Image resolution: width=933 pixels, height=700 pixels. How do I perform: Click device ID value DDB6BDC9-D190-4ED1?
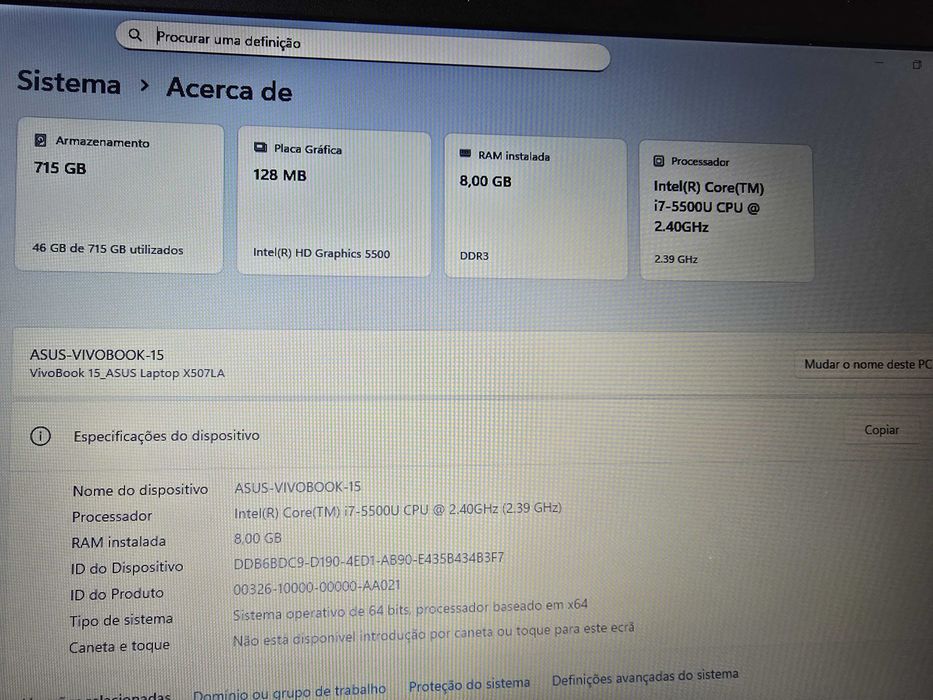pos(368,561)
